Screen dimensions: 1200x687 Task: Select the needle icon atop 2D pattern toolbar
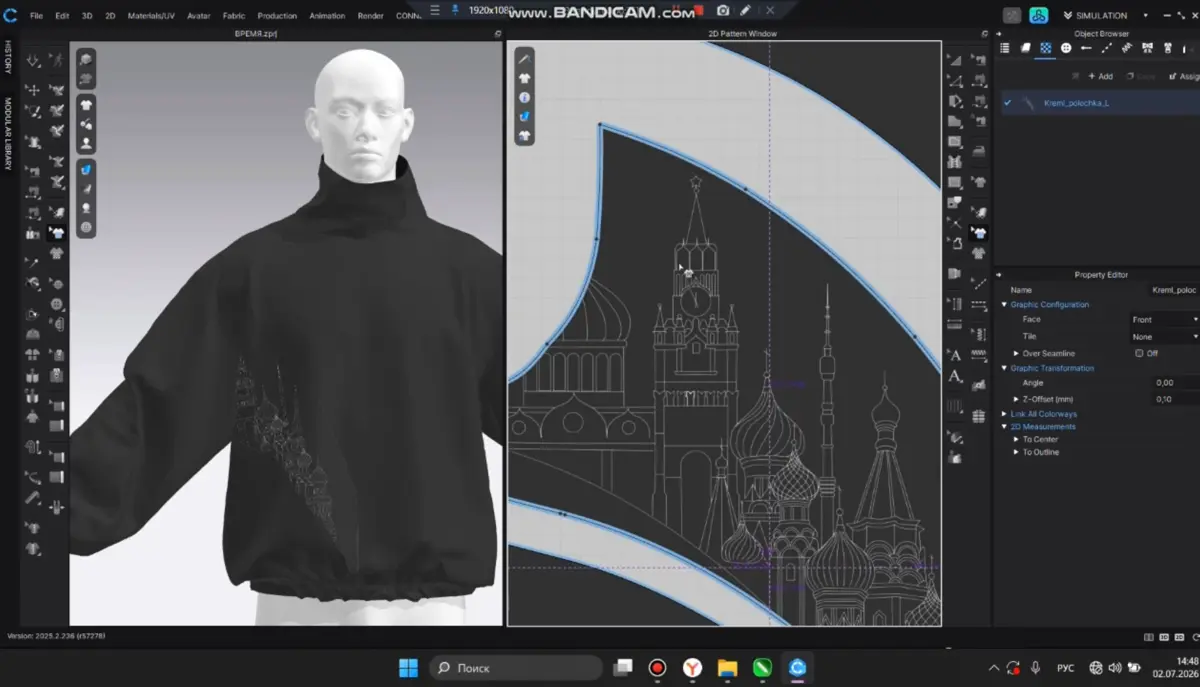point(524,59)
